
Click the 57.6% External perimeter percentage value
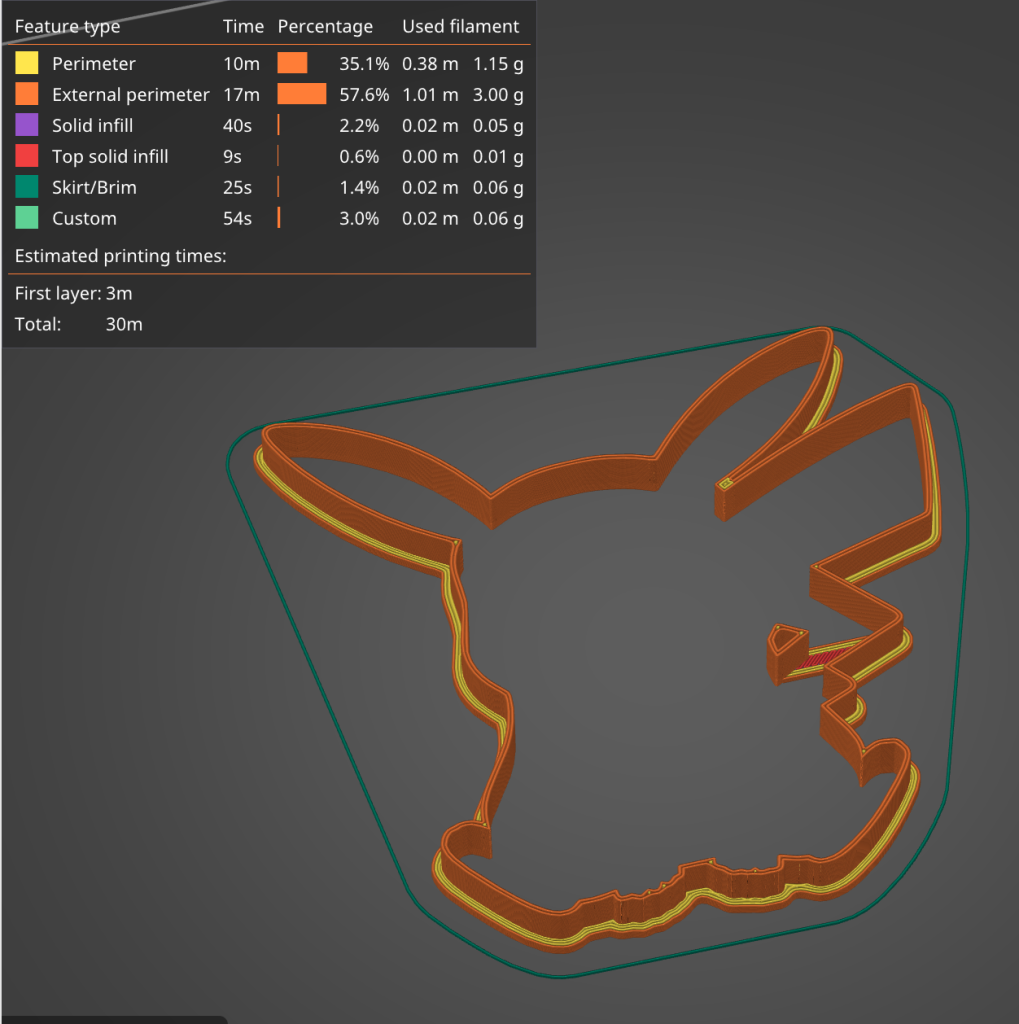pyautogui.click(x=364, y=95)
